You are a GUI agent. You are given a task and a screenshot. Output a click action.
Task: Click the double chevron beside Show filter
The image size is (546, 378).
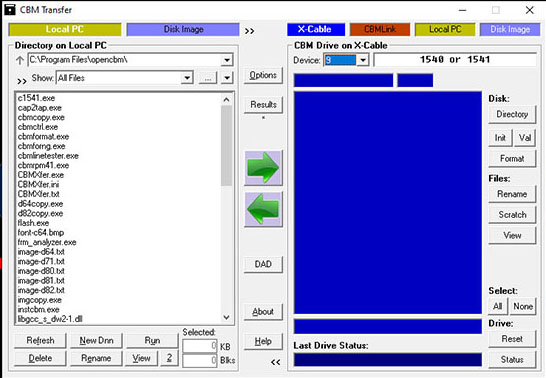(x=22, y=81)
